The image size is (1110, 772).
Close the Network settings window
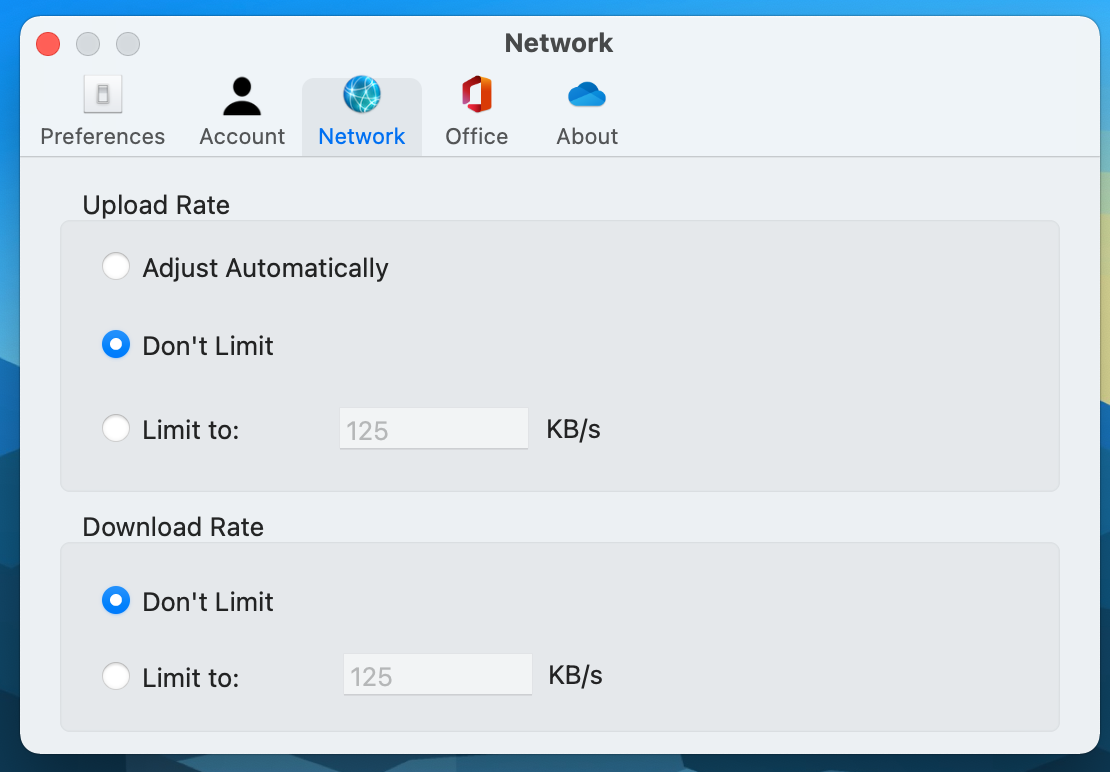click(48, 44)
